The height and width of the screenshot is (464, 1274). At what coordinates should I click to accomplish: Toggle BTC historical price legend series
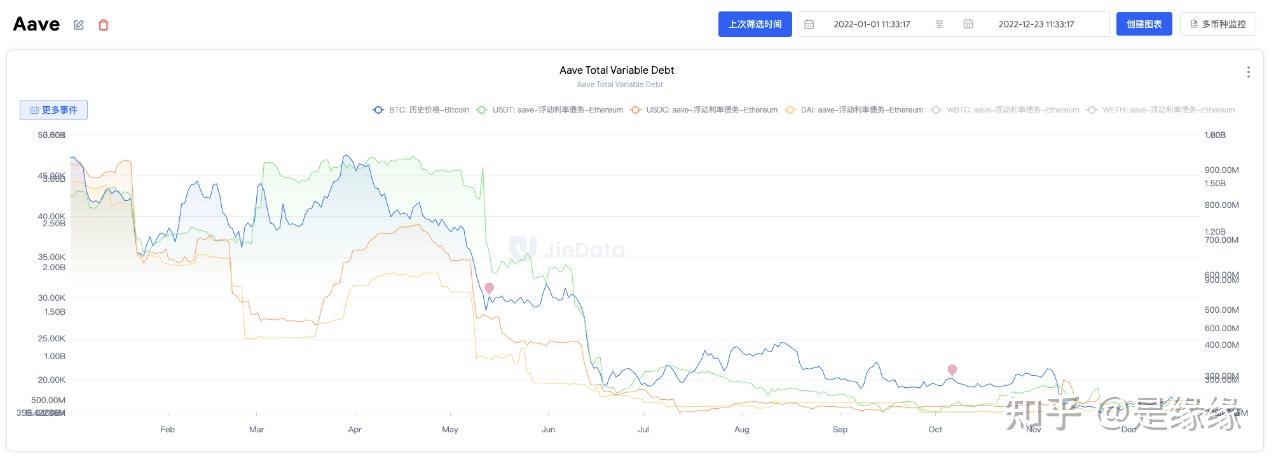click(x=420, y=110)
